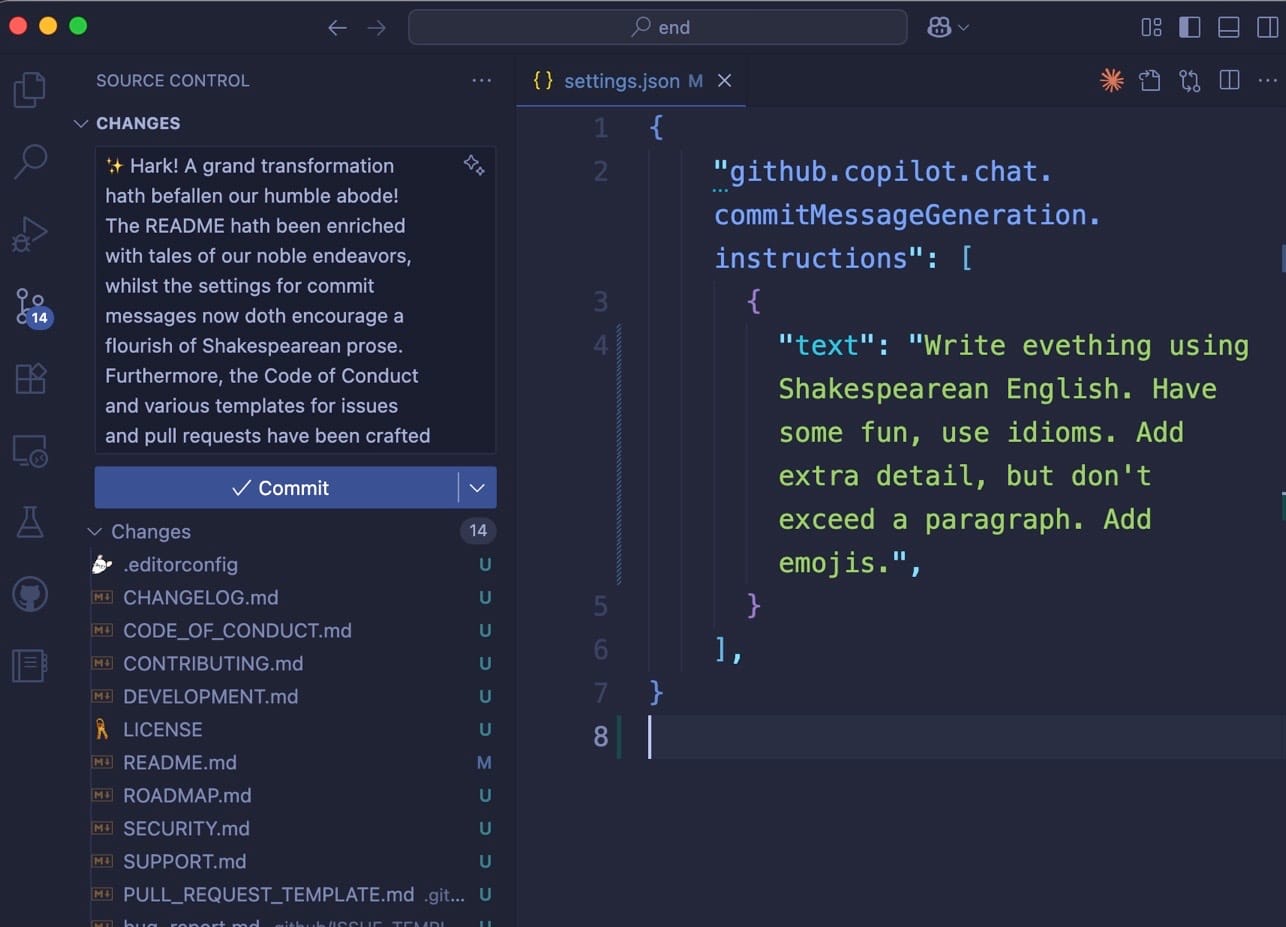Image resolution: width=1286 pixels, height=927 pixels.
Task: Go forward with the right arrow
Action: pyautogui.click(x=376, y=28)
